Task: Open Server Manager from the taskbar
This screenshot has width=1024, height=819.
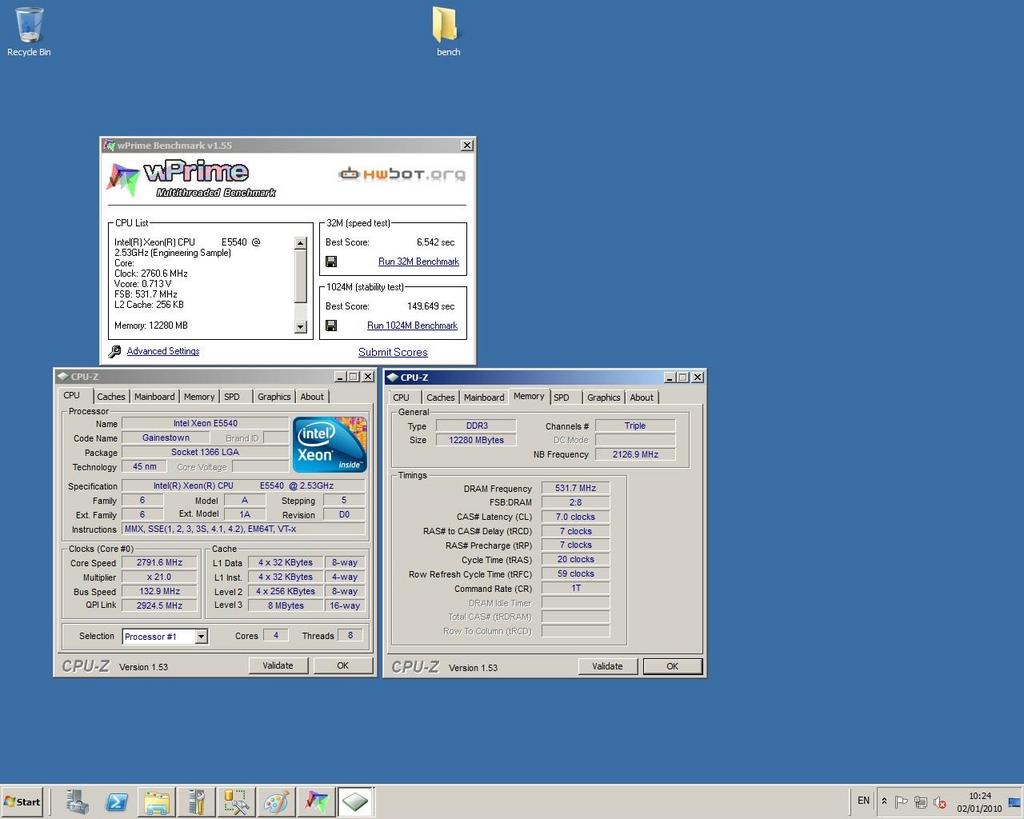Action: 77,801
